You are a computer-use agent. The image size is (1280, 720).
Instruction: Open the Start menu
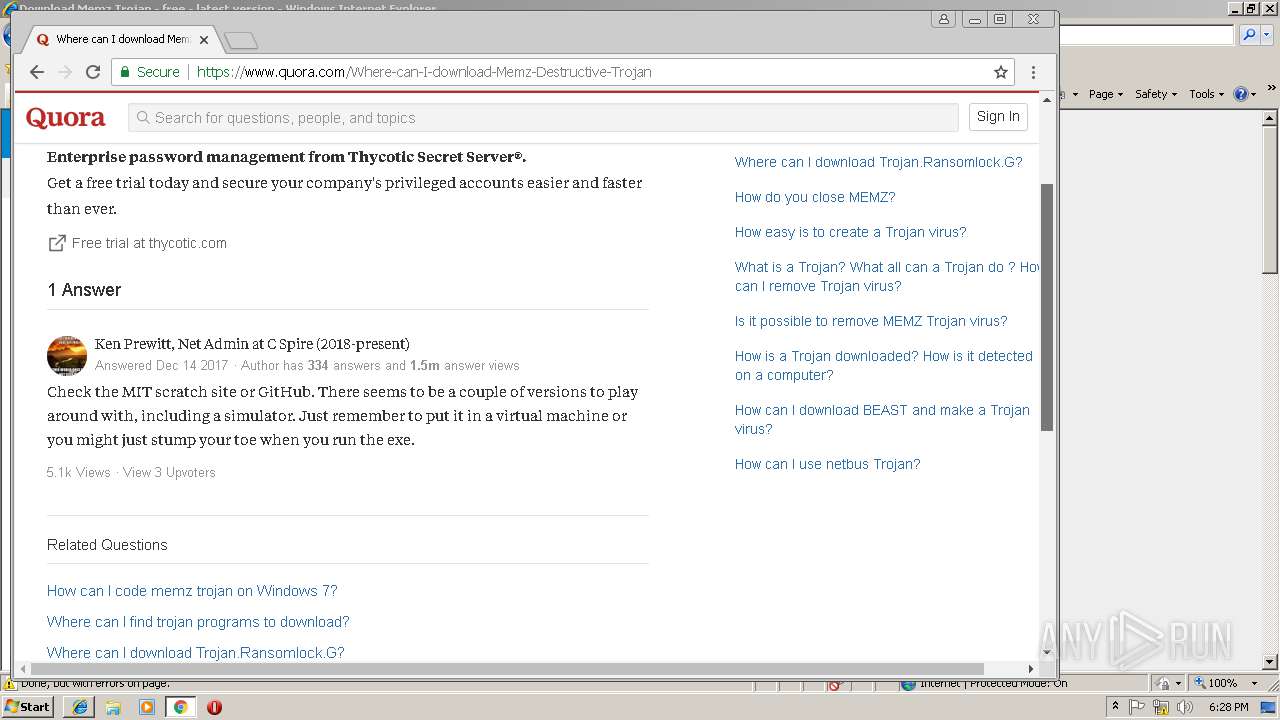point(28,707)
